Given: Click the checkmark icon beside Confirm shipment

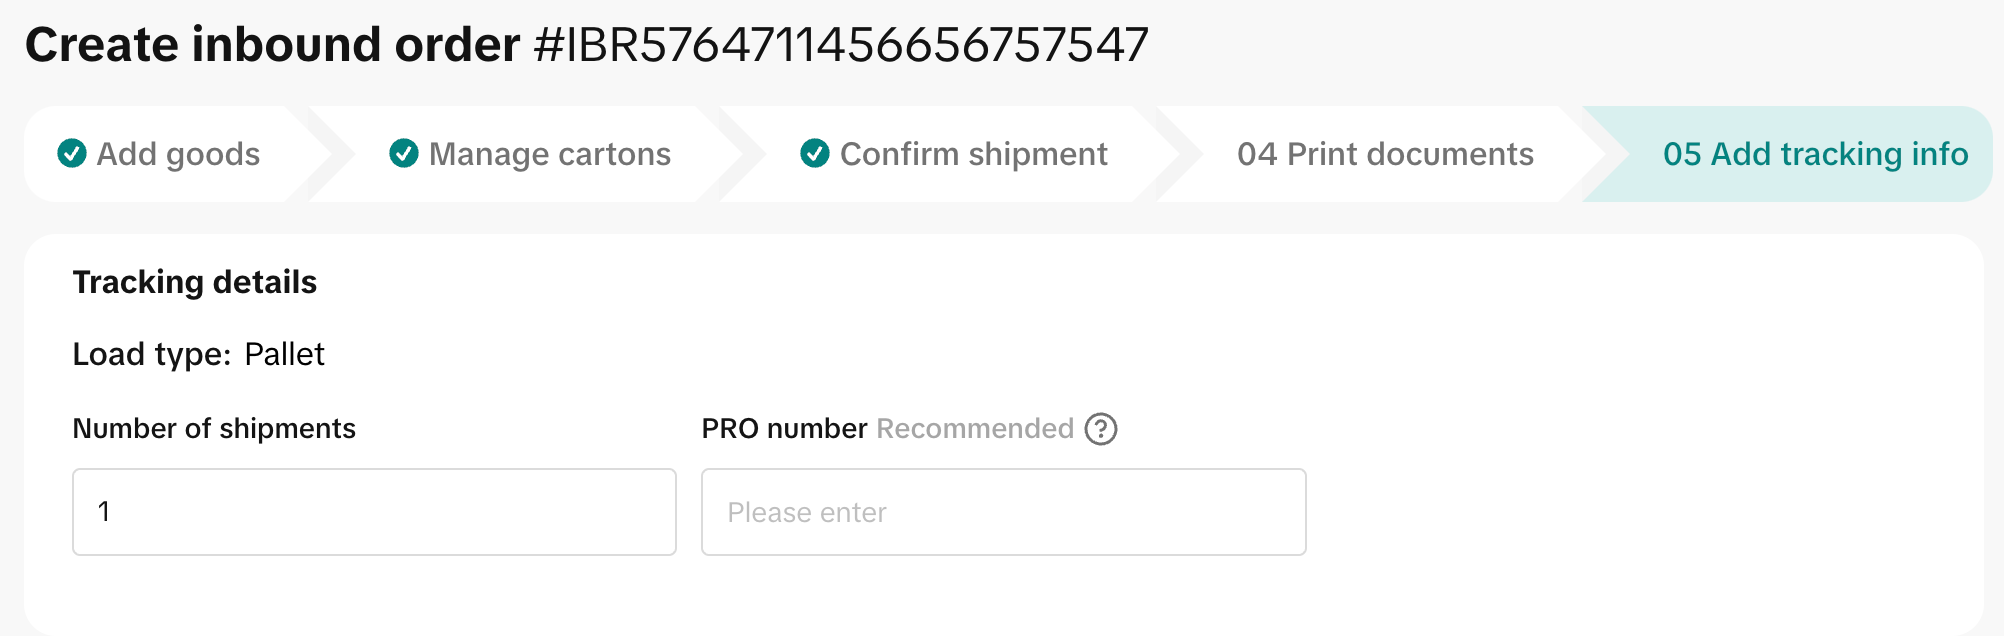Looking at the screenshot, I should [x=815, y=153].
